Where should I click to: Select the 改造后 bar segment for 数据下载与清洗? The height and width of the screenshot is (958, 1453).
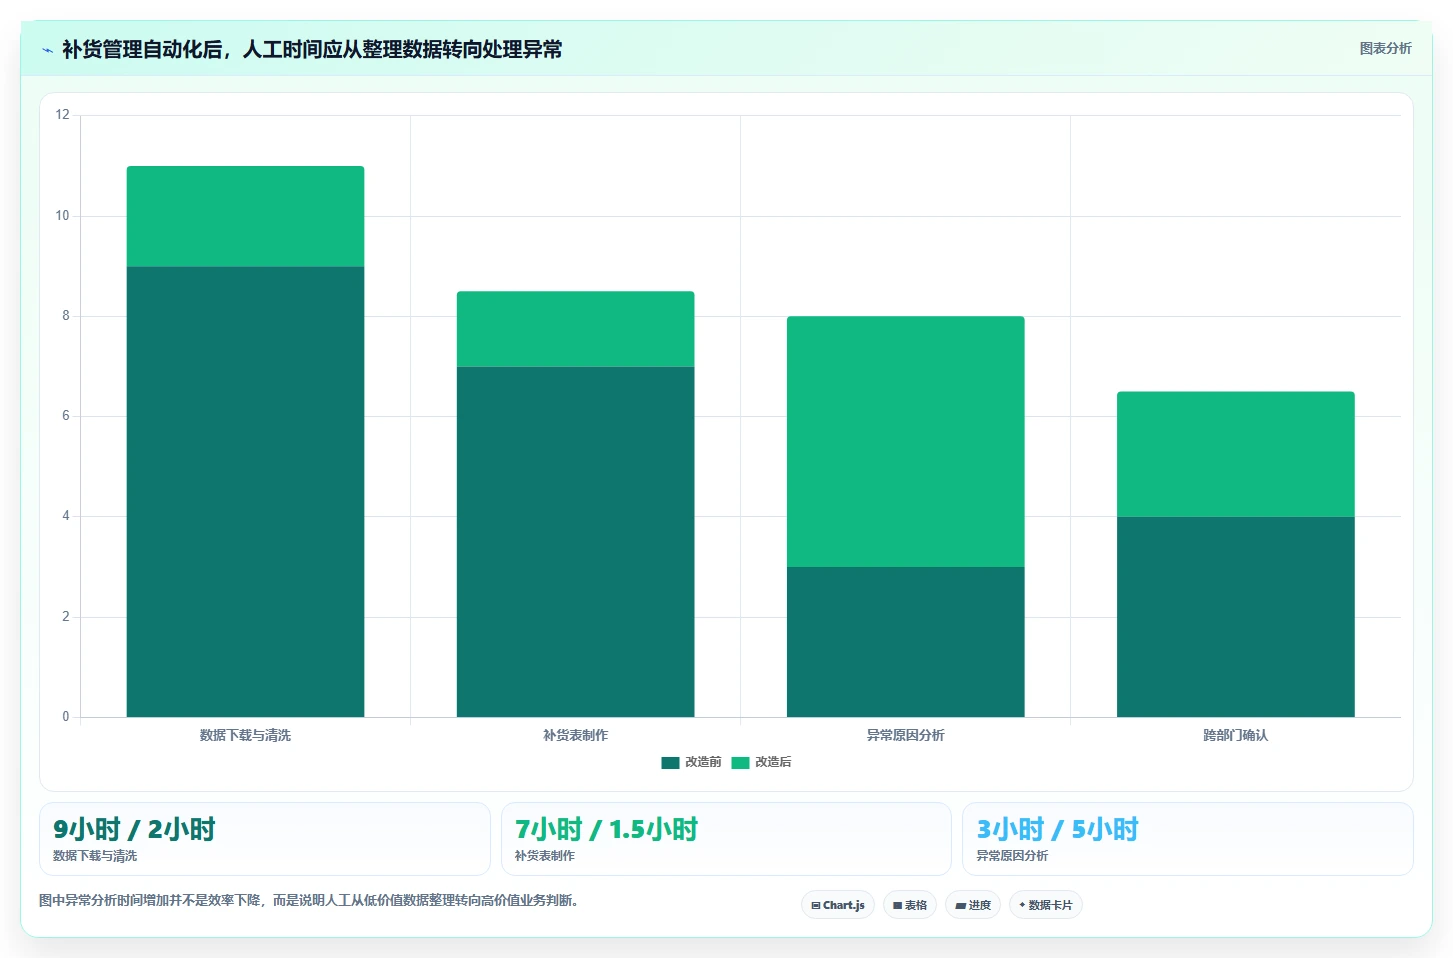(x=245, y=216)
